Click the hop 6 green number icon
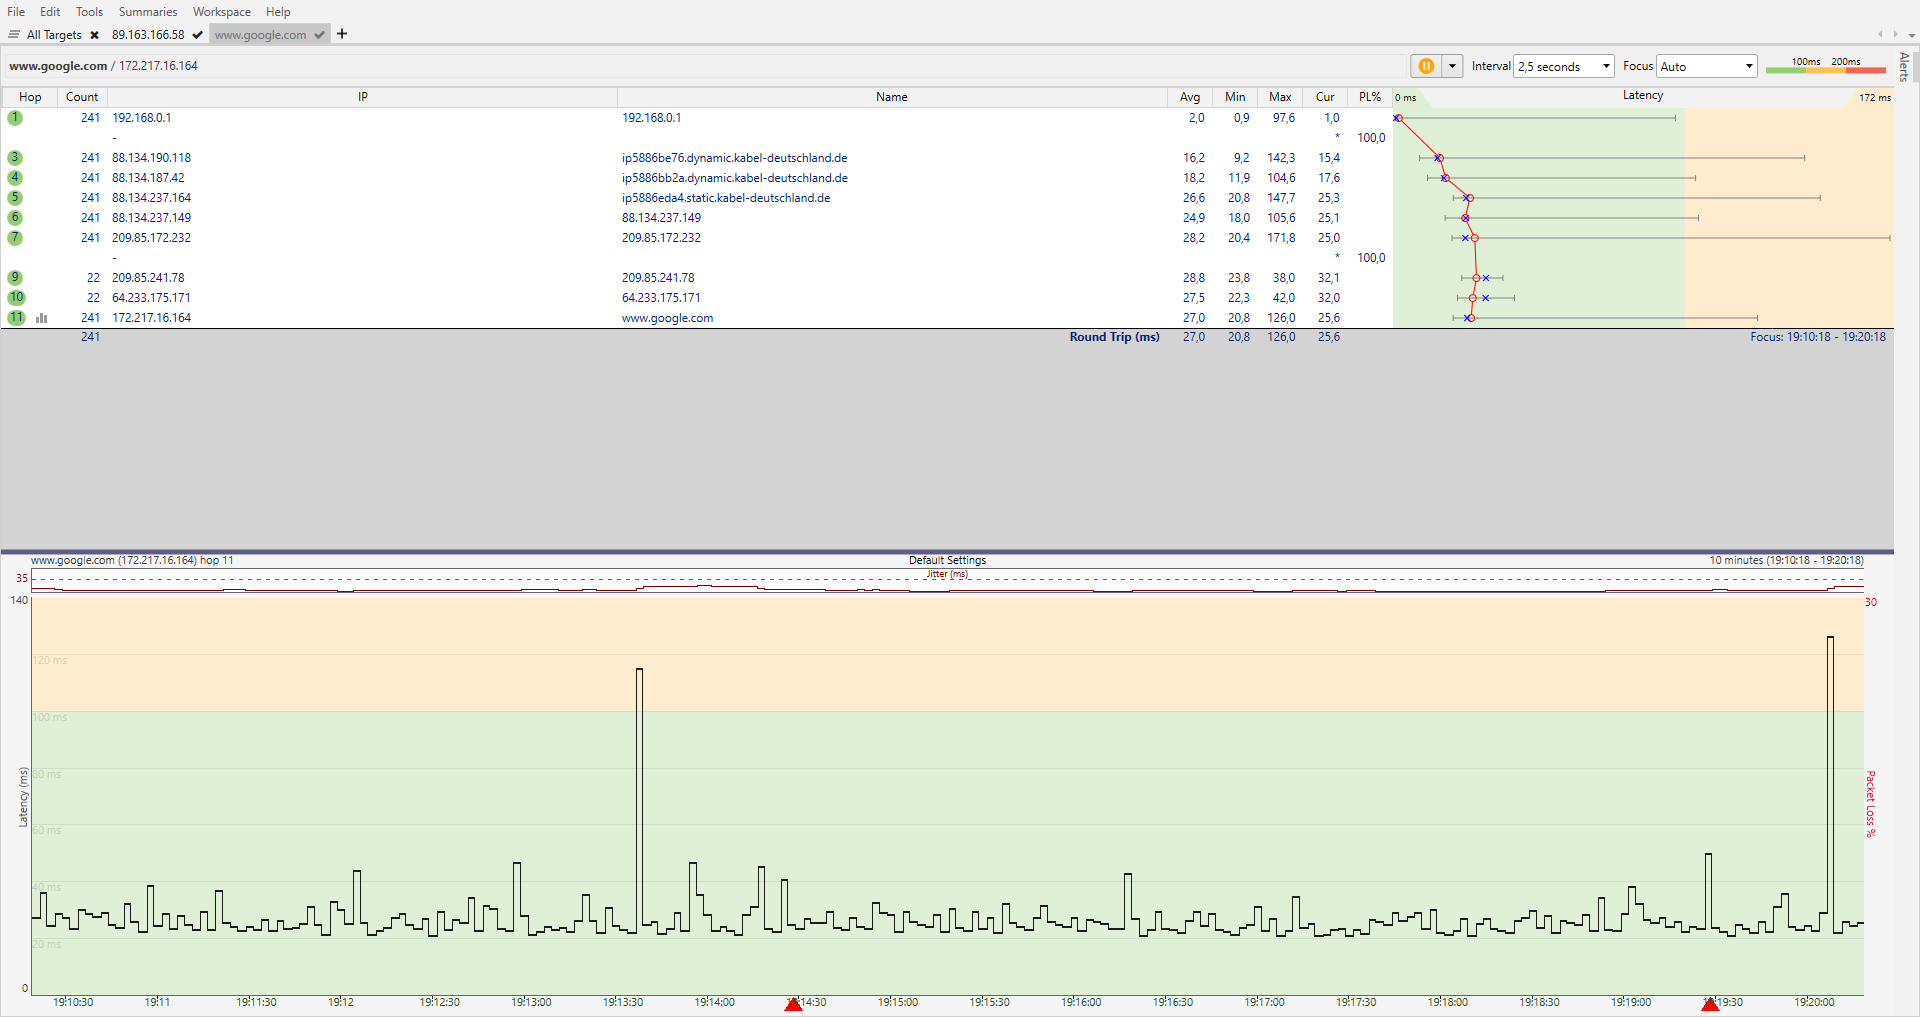Image resolution: width=1920 pixels, height=1017 pixels. [15, 218]
